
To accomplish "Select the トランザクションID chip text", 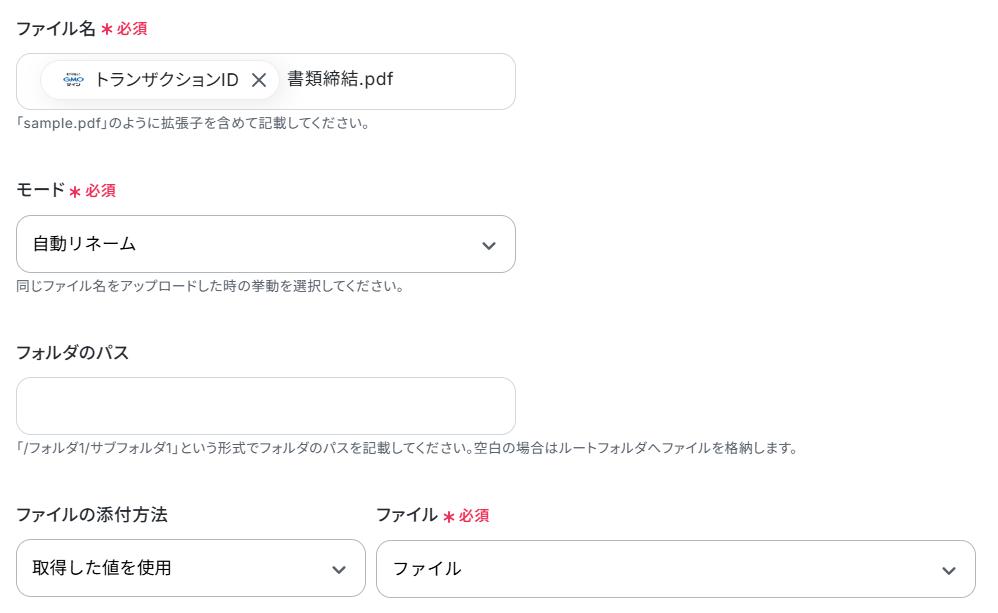I will (x=166, y=80).
